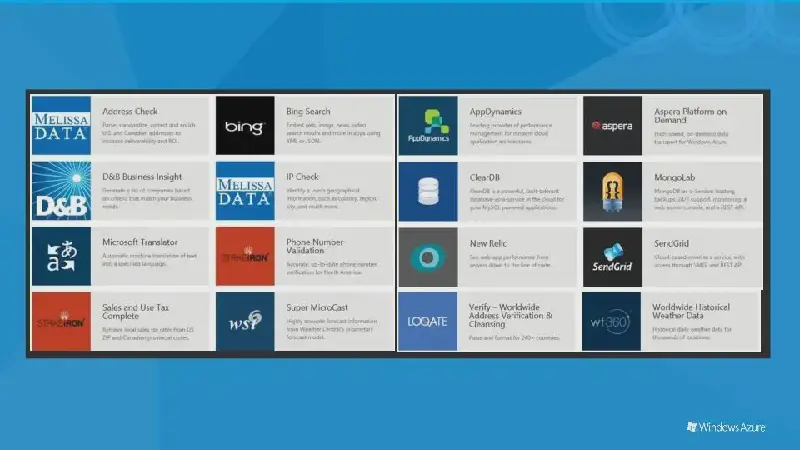Click the Phone Number Validation title
The height and width of the screenshot is (450, 800).
315,246
